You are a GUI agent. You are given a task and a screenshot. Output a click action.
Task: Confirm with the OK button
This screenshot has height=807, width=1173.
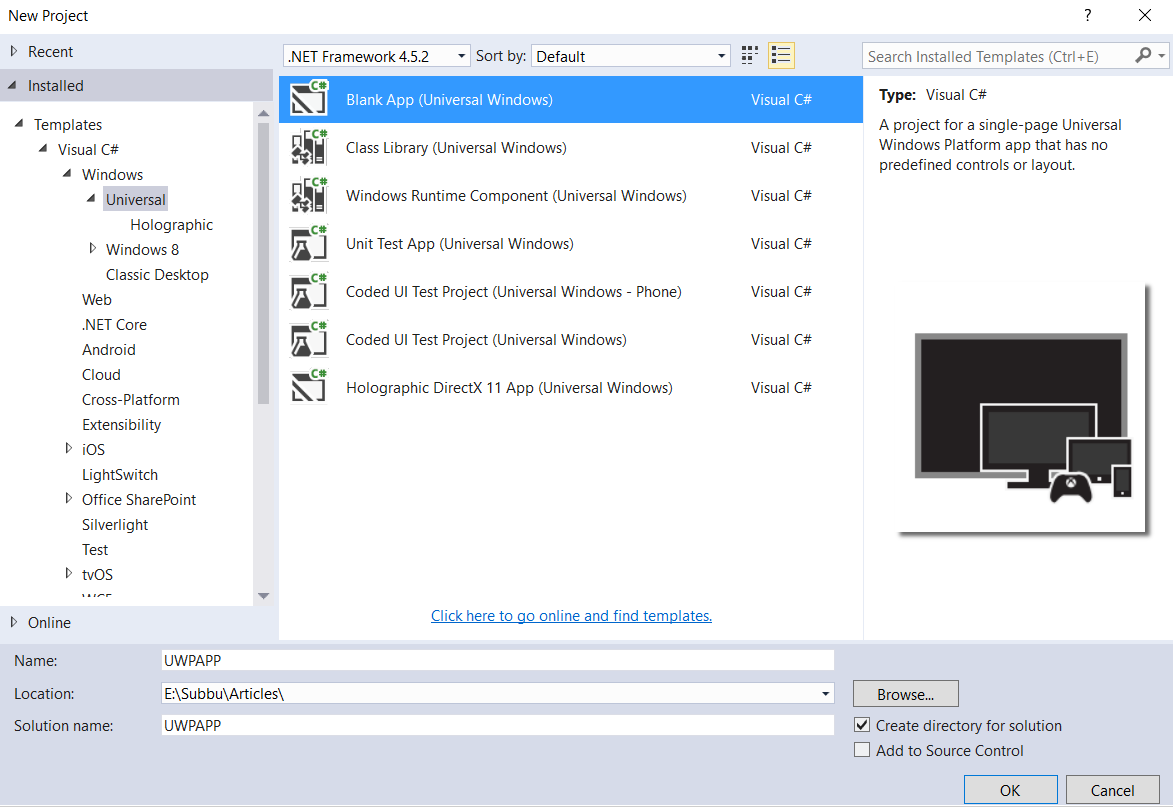1010,790
